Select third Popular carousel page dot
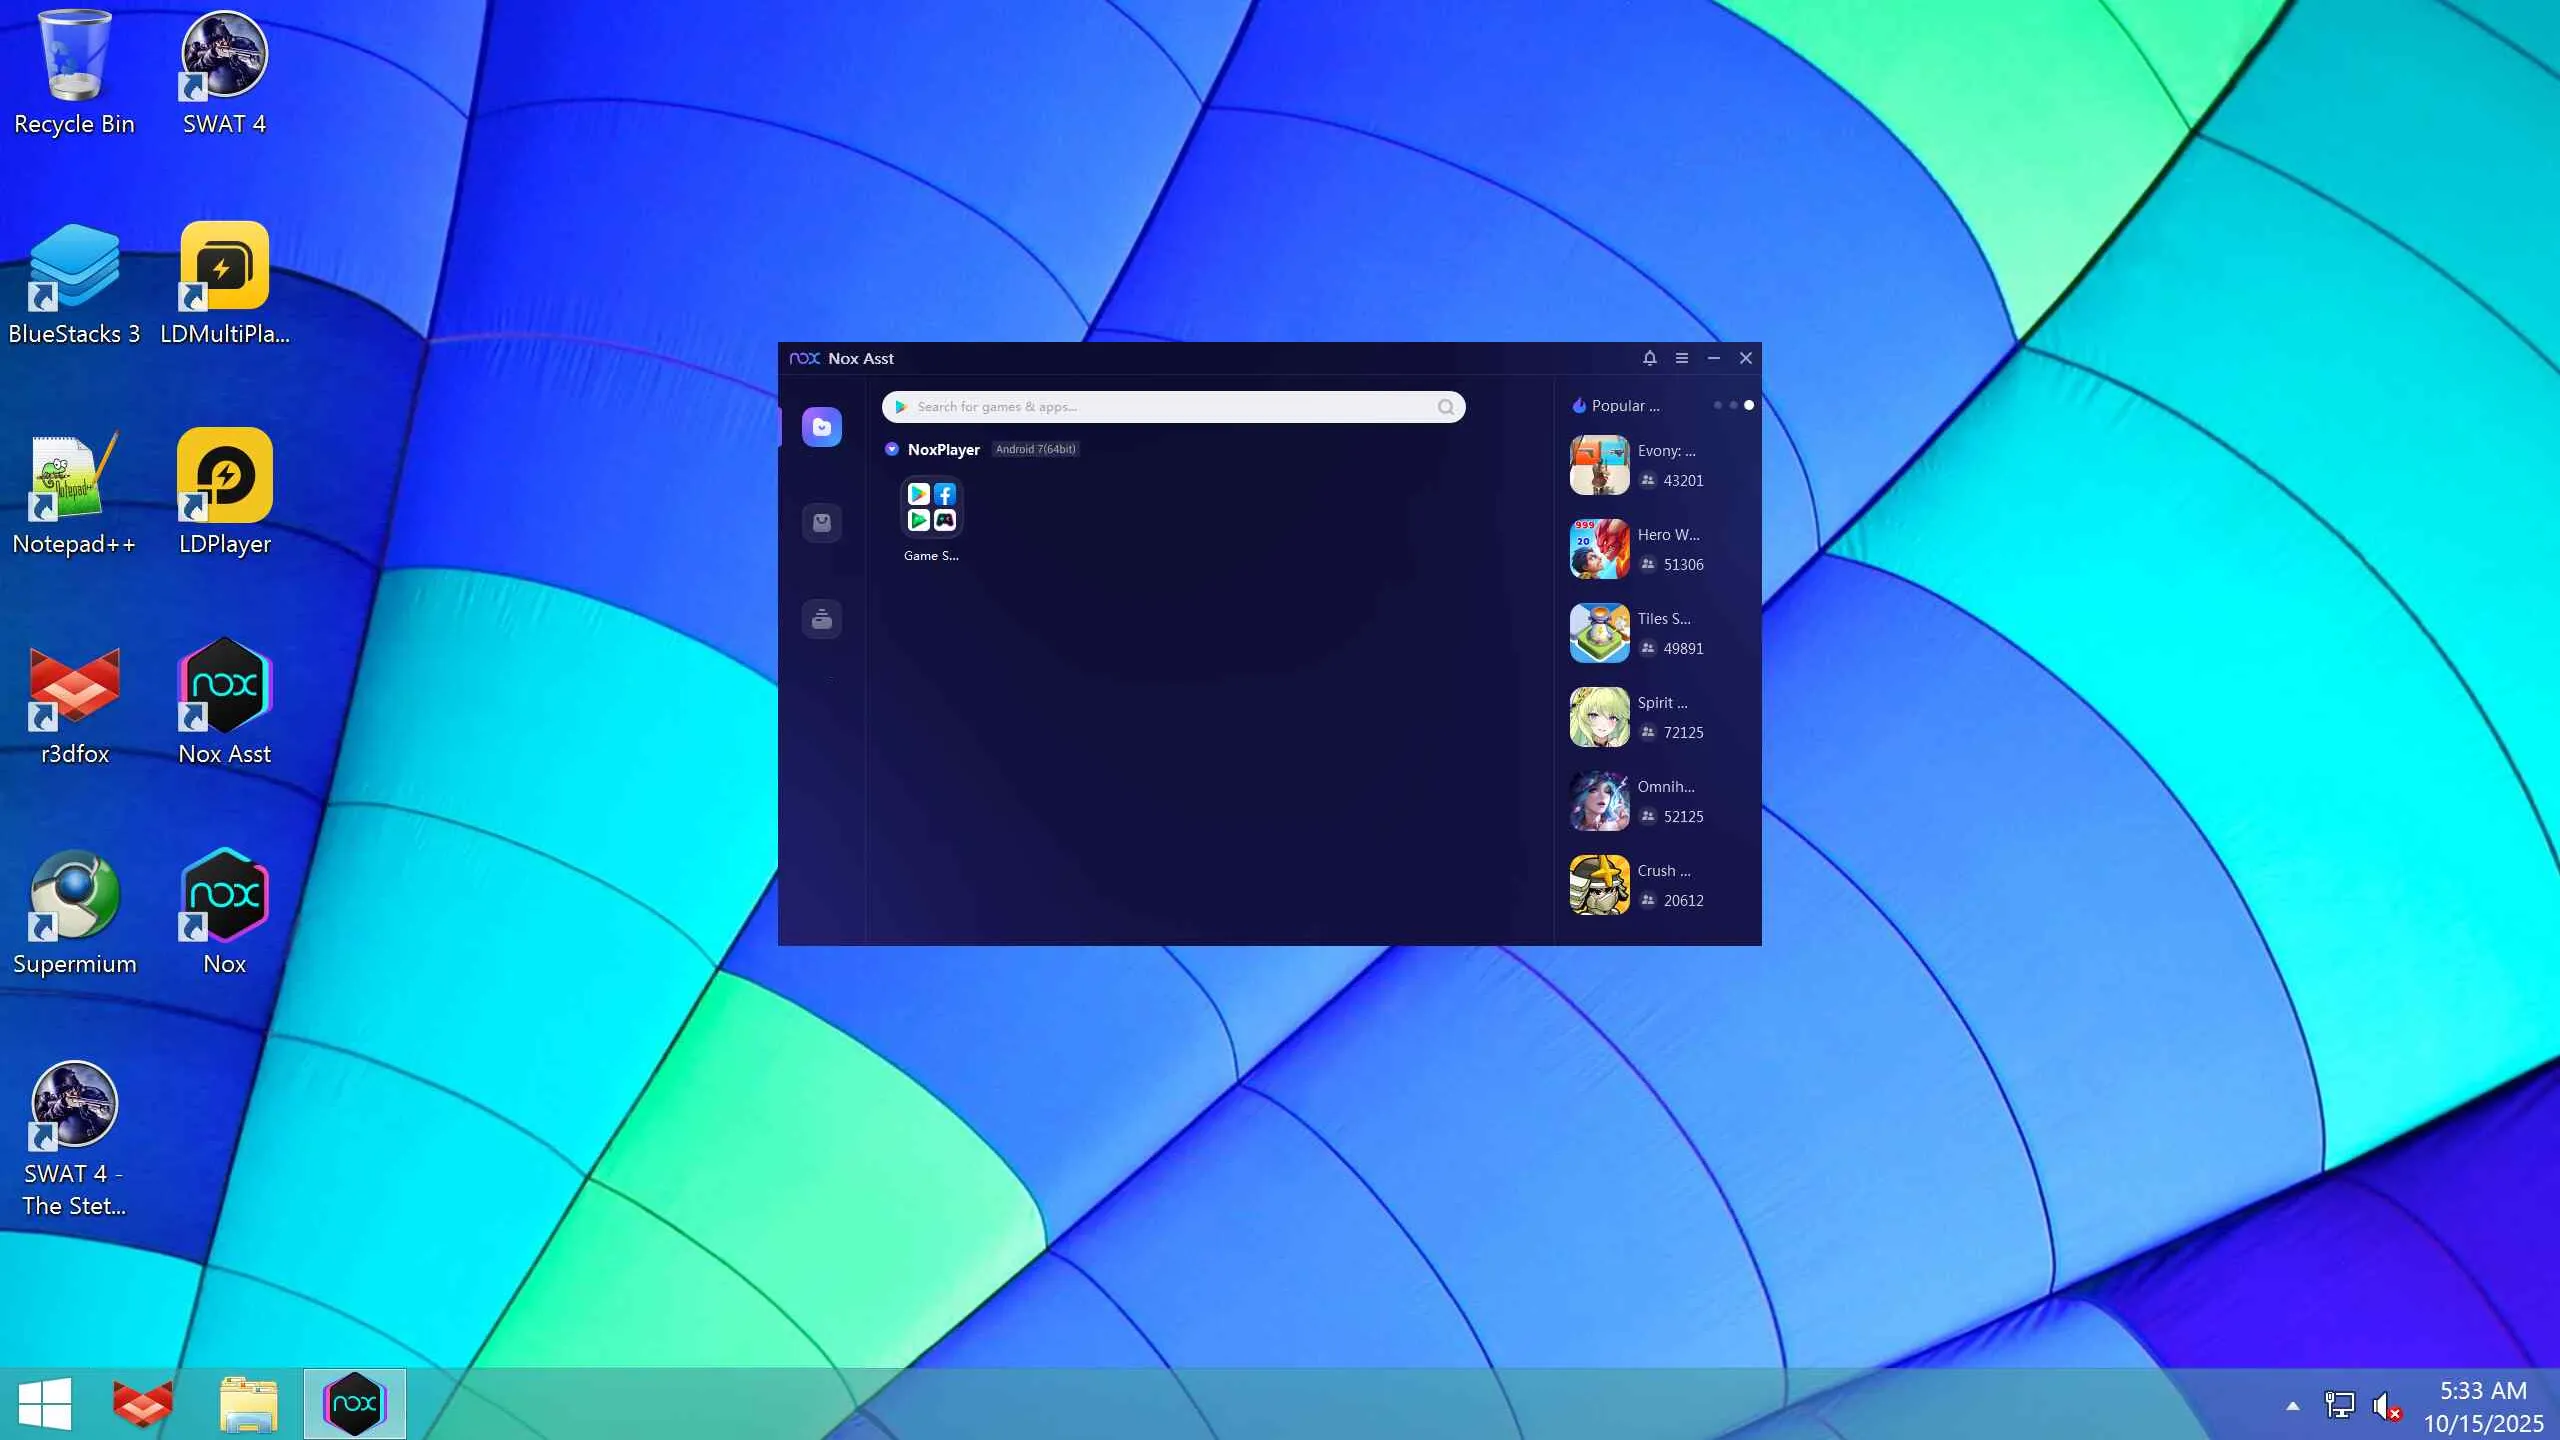 tap(1748, 405)
